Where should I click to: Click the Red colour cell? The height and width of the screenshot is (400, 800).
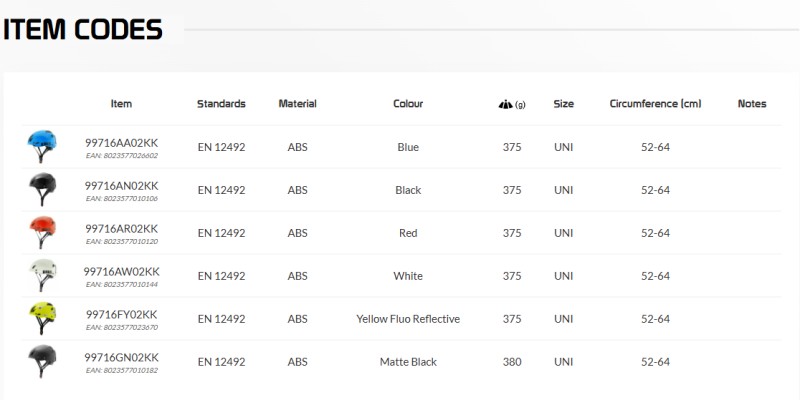(408, 233)
